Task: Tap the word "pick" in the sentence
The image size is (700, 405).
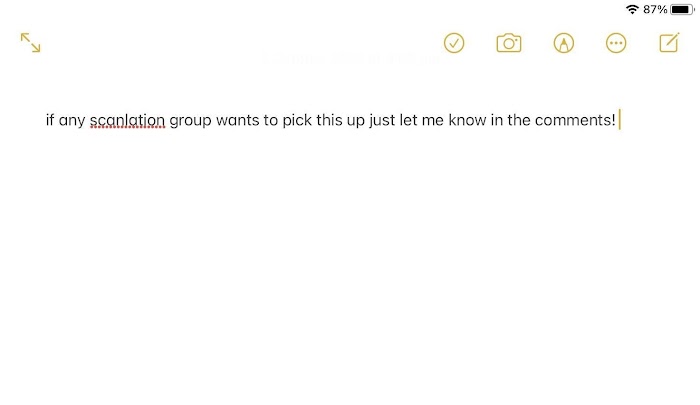Action: [x=302, y=121]
